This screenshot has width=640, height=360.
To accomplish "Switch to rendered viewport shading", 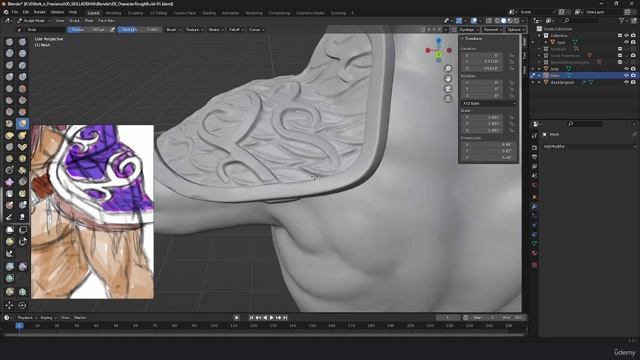I will [516, 20].
